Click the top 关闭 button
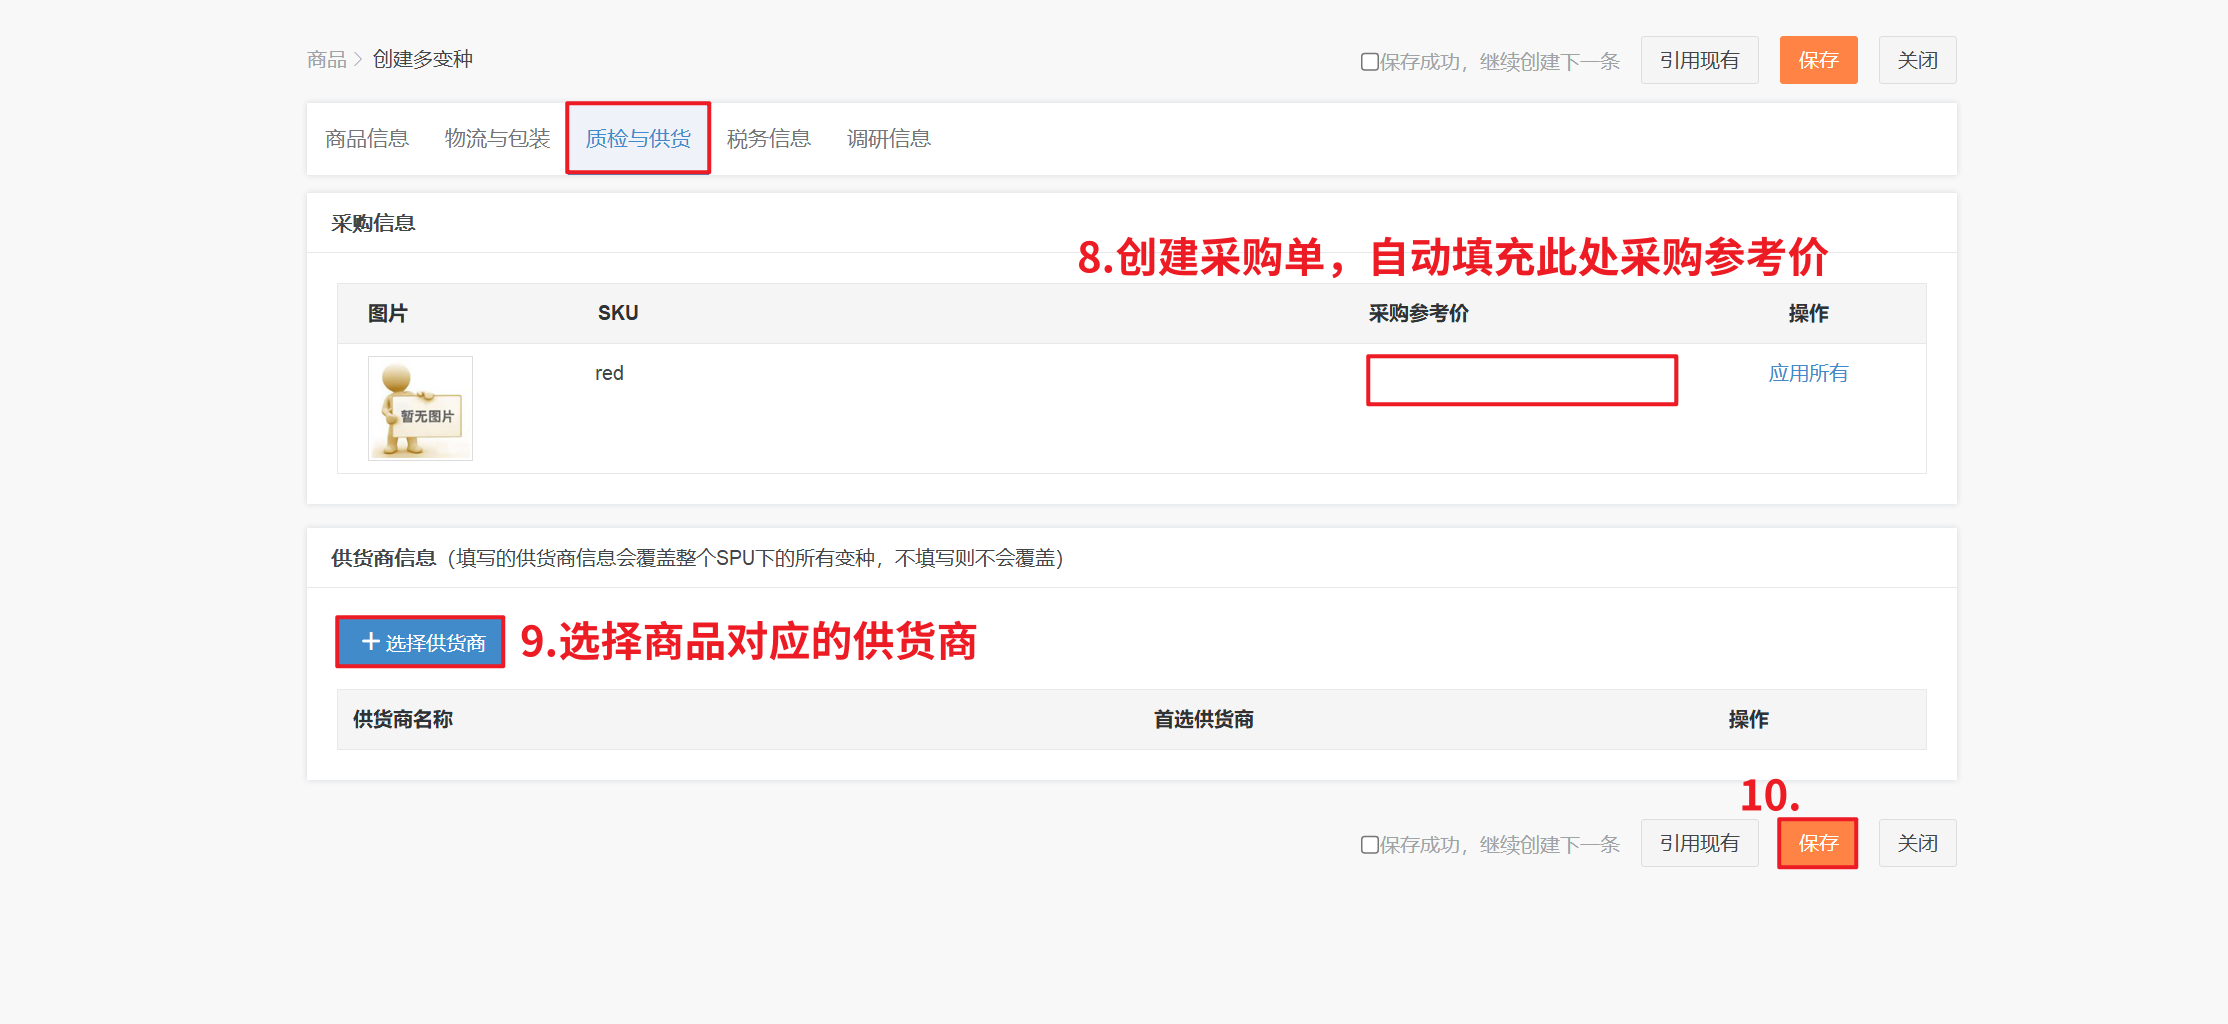 point(1917,61)
